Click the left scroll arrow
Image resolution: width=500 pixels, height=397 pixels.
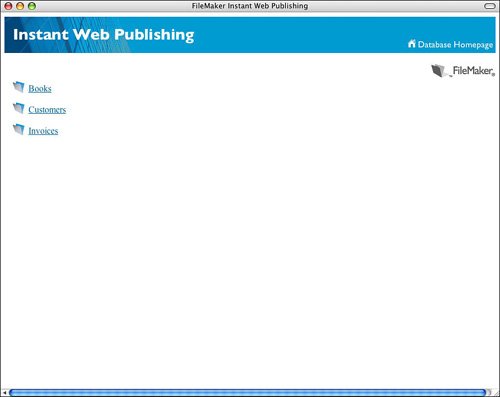tap(5, 393)
